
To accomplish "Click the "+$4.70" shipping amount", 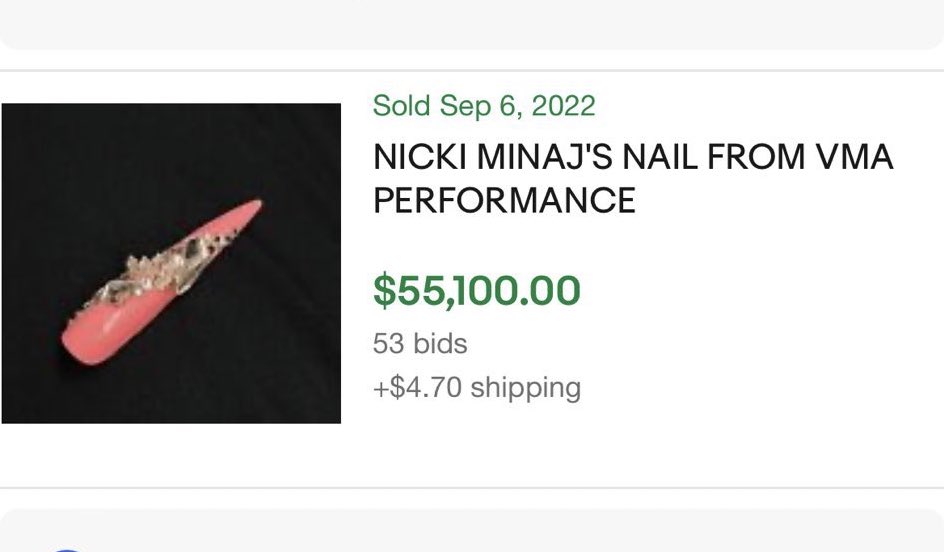I will pyautogui.click(x=417, y=387).
